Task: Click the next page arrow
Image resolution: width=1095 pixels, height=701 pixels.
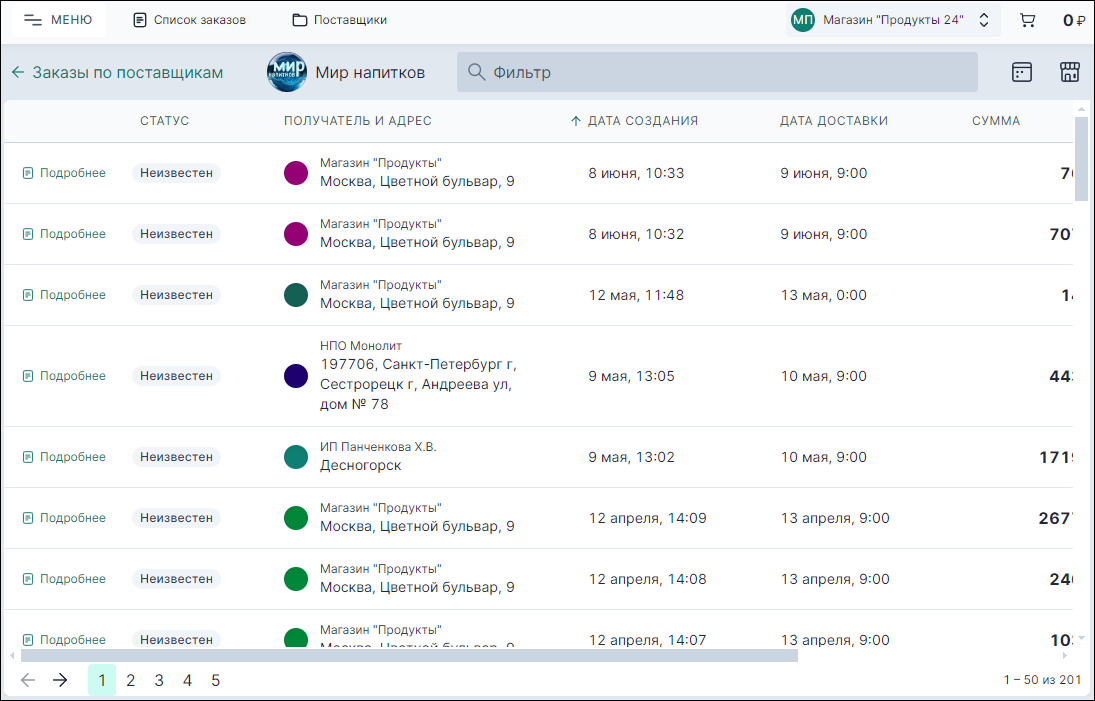Action: click(60, 680)
